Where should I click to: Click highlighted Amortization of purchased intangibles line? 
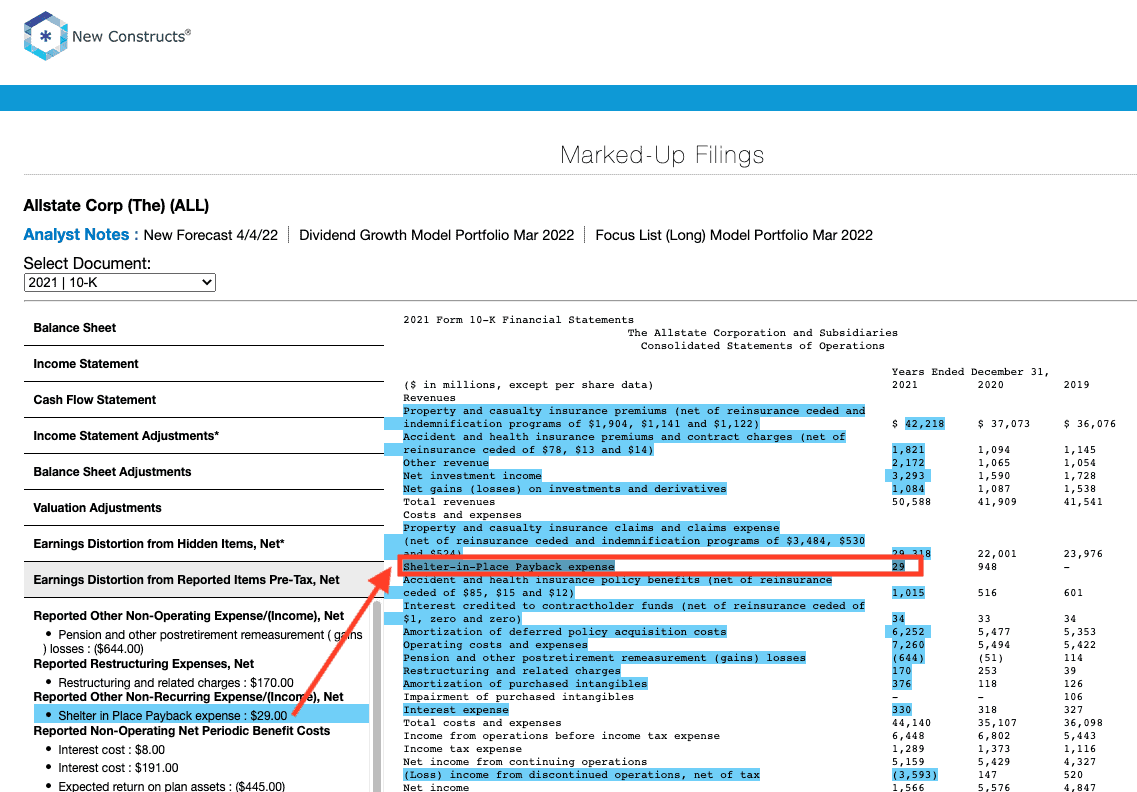tap(525, 684)
